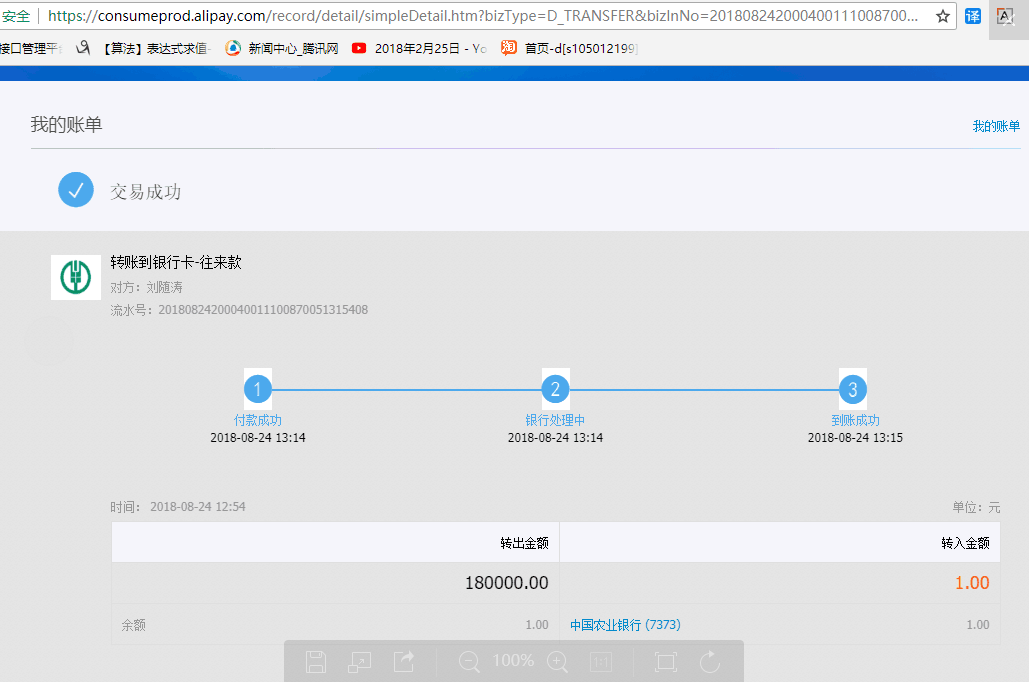Click the 对方: 刘随涛 recipient line

click(146, 288)
